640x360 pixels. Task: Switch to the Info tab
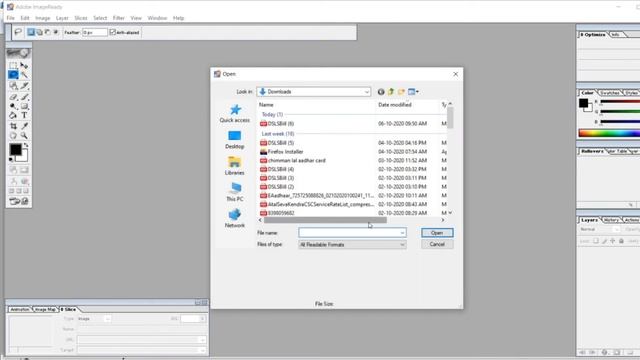(616, 35)
